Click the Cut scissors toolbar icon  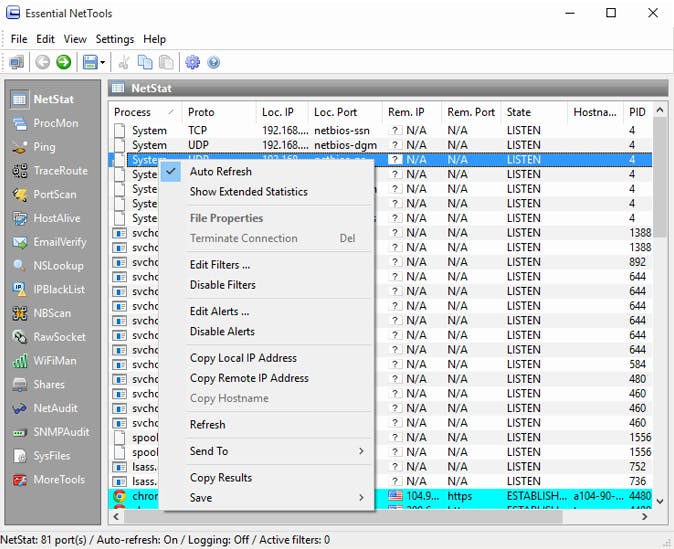click(124, 62)
